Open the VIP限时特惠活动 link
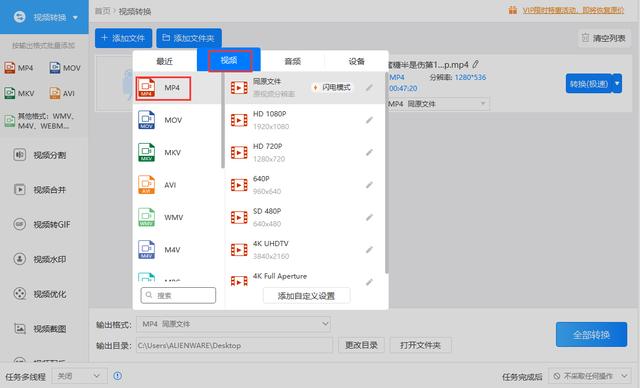Viewport: 640px width, 388px height. pos(573,10)
